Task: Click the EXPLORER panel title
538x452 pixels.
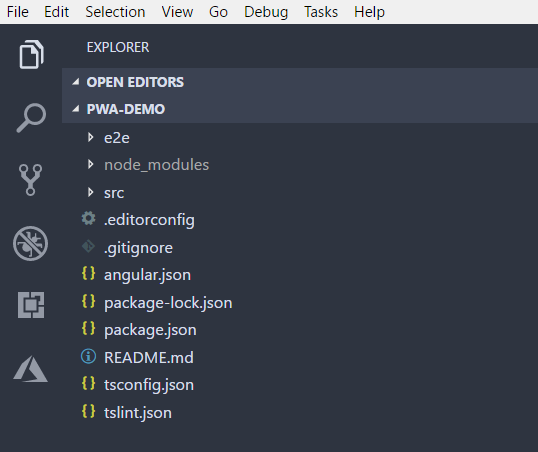Action: click(118, 47)
